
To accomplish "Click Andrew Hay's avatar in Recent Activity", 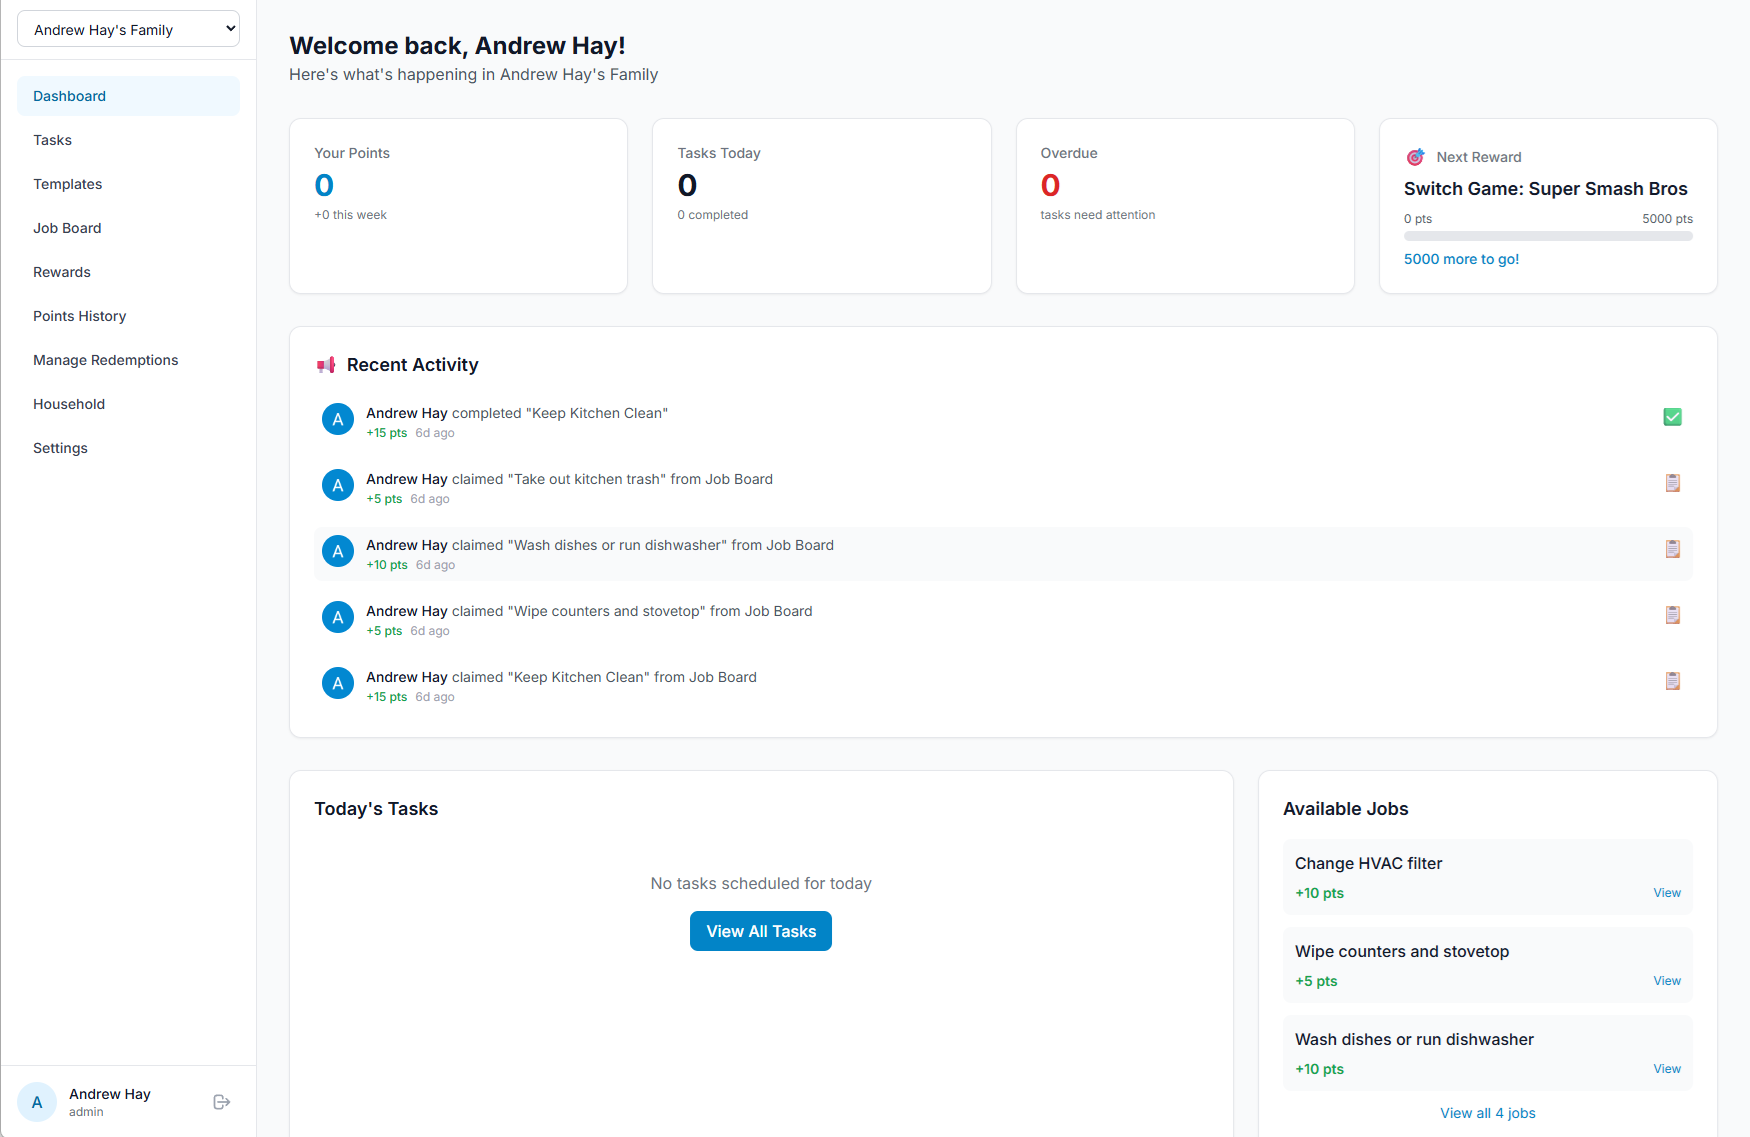I will coord(337,418).
